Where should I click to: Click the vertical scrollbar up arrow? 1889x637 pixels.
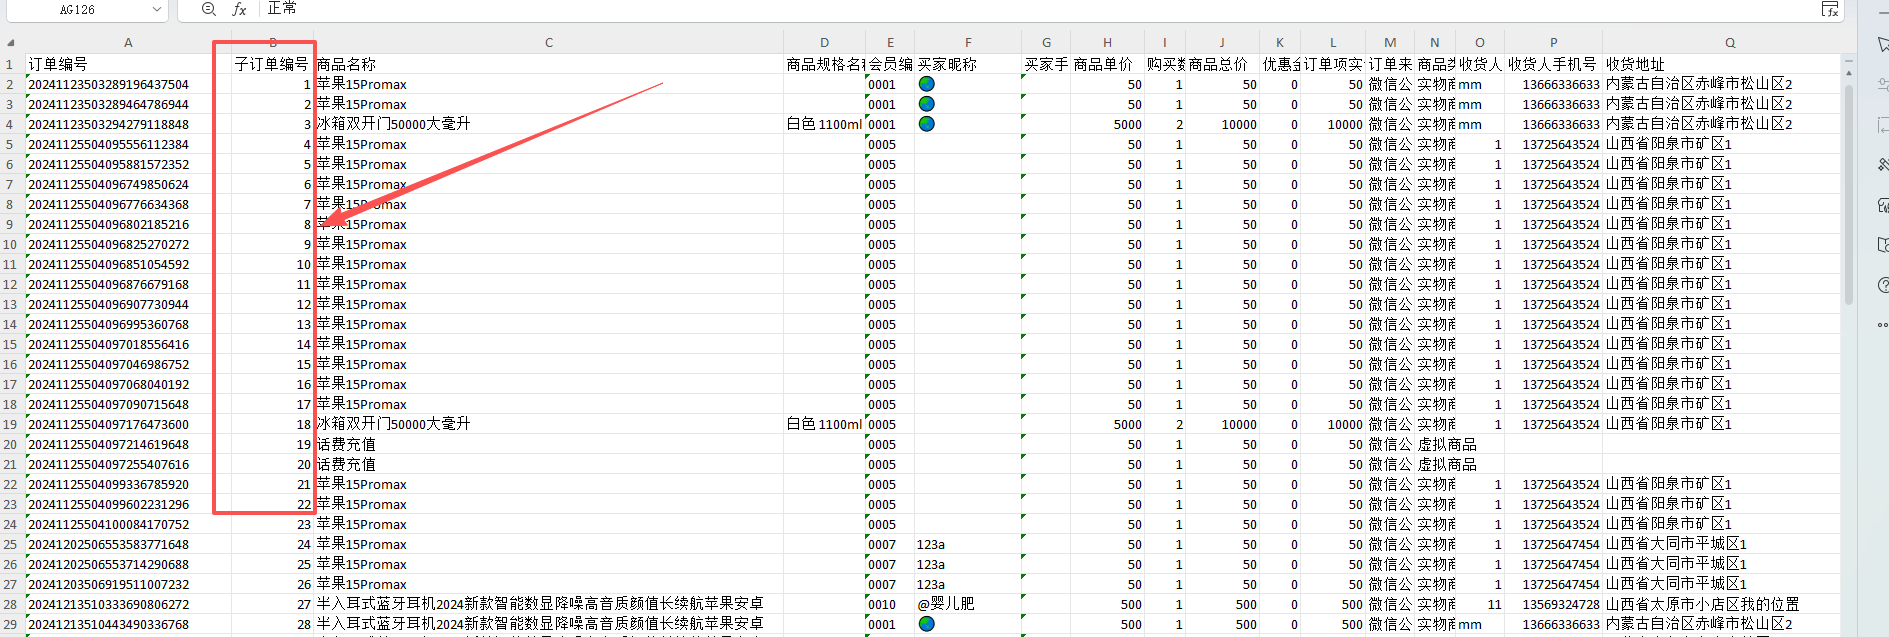(x=1848, y=72)
